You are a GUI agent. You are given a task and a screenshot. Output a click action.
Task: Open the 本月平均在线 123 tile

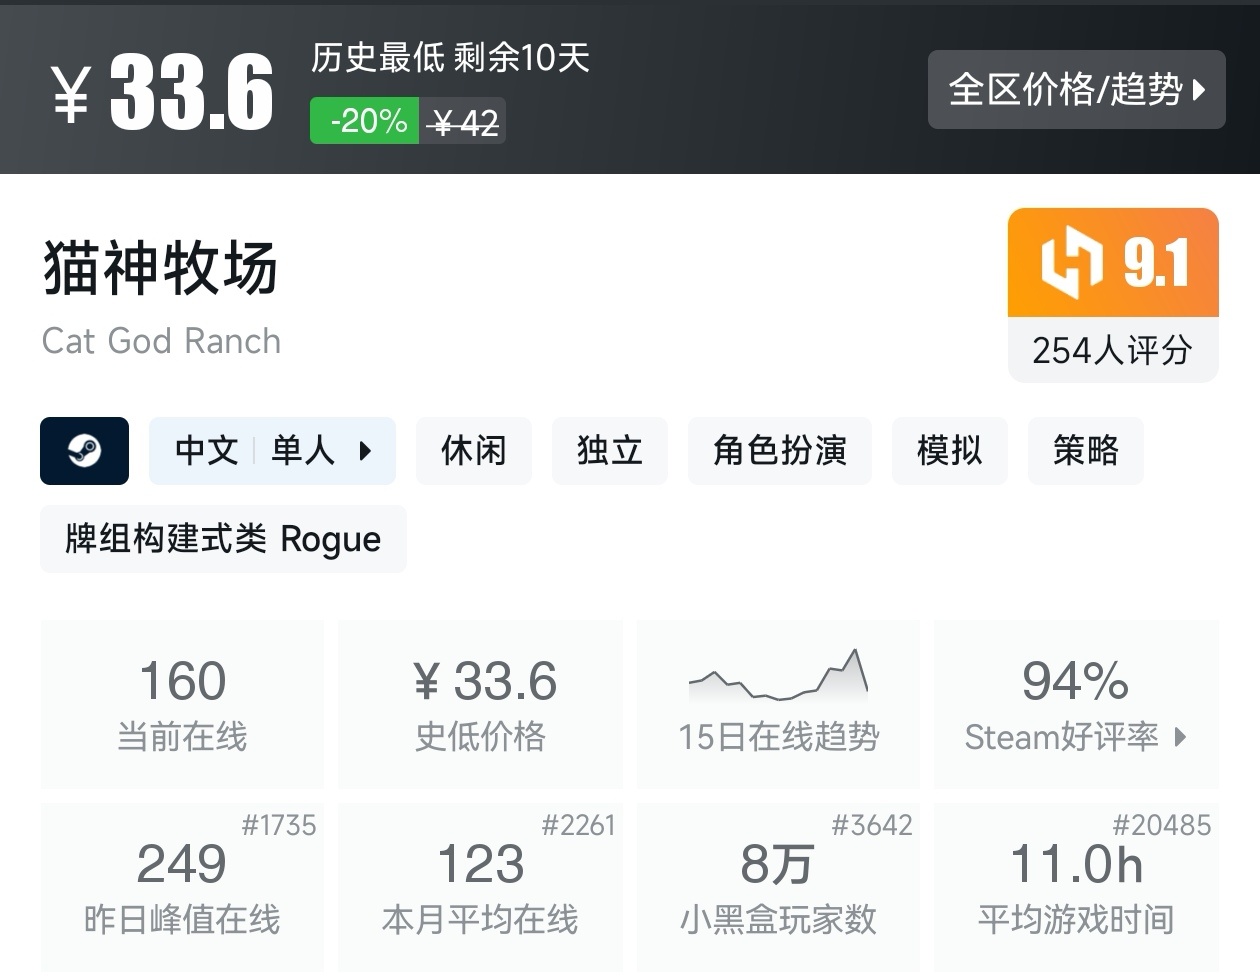click(x=480, y=886)
